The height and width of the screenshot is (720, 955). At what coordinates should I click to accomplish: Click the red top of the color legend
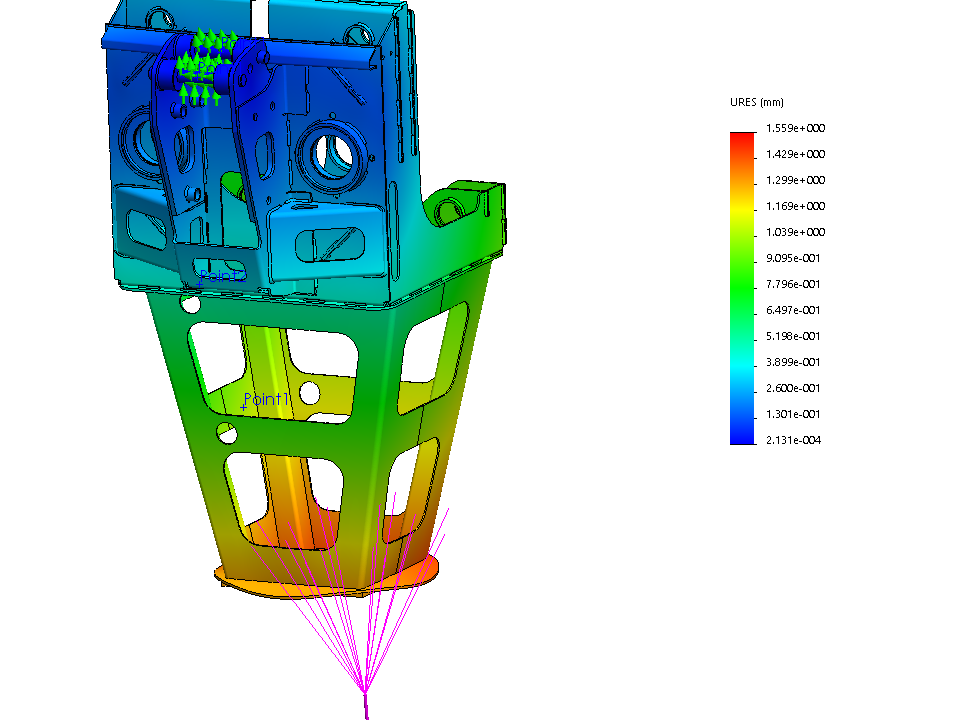coord(743,139)
